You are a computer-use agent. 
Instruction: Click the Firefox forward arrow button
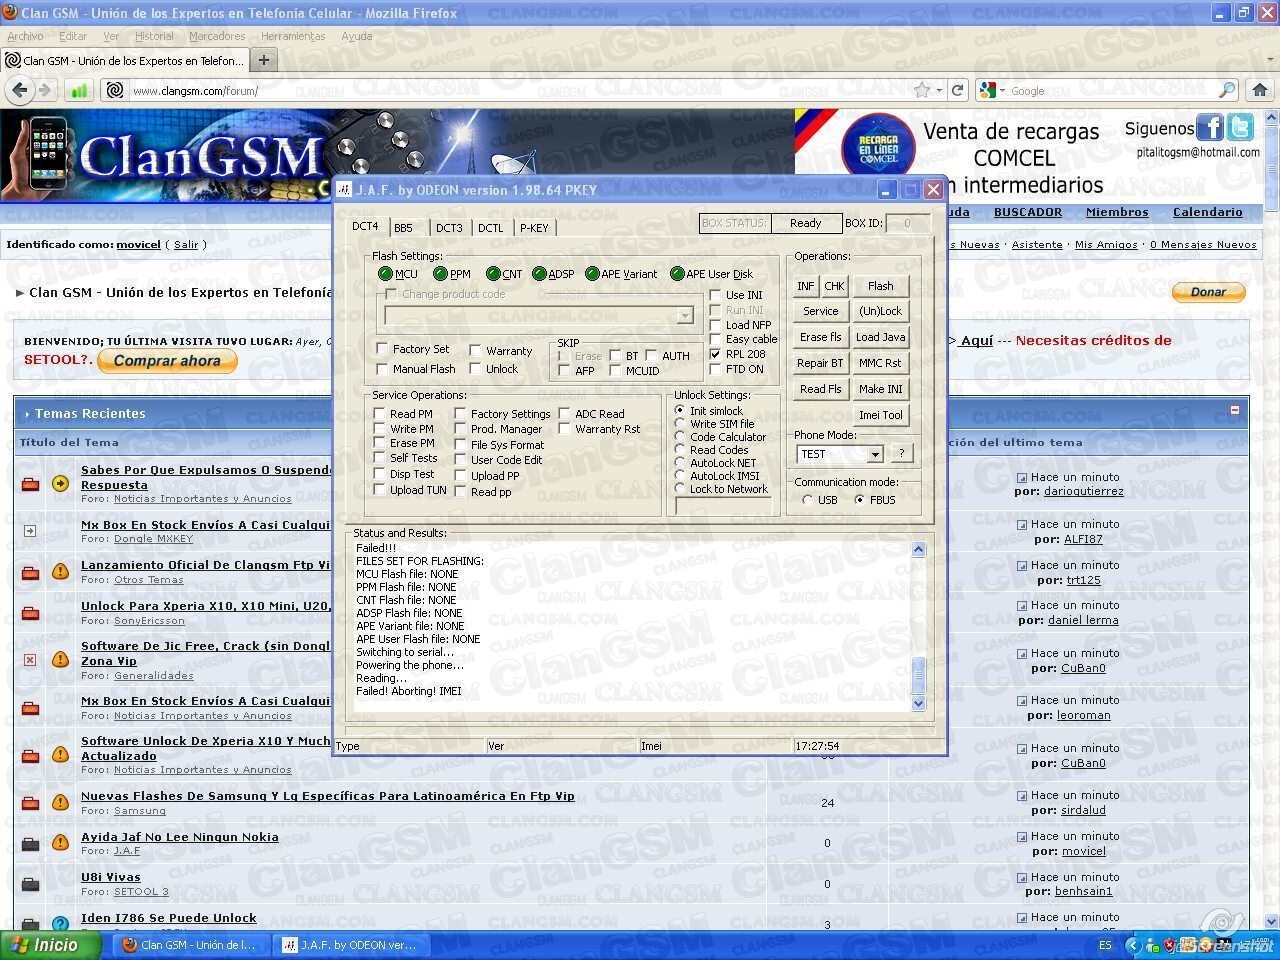(x=45, y=90)
